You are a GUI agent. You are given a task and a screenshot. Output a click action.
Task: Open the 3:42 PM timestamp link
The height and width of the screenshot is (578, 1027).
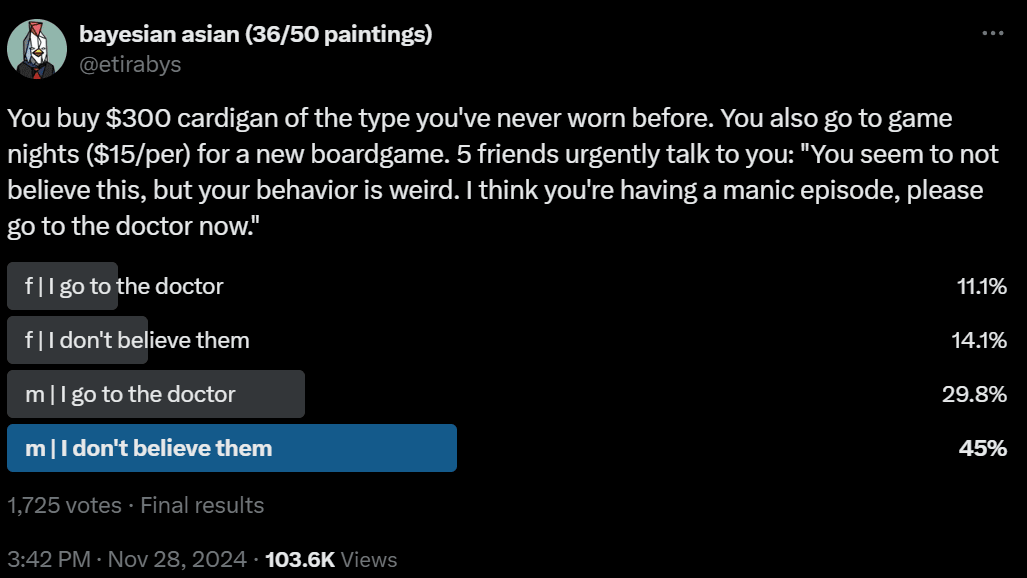(48, 560)
